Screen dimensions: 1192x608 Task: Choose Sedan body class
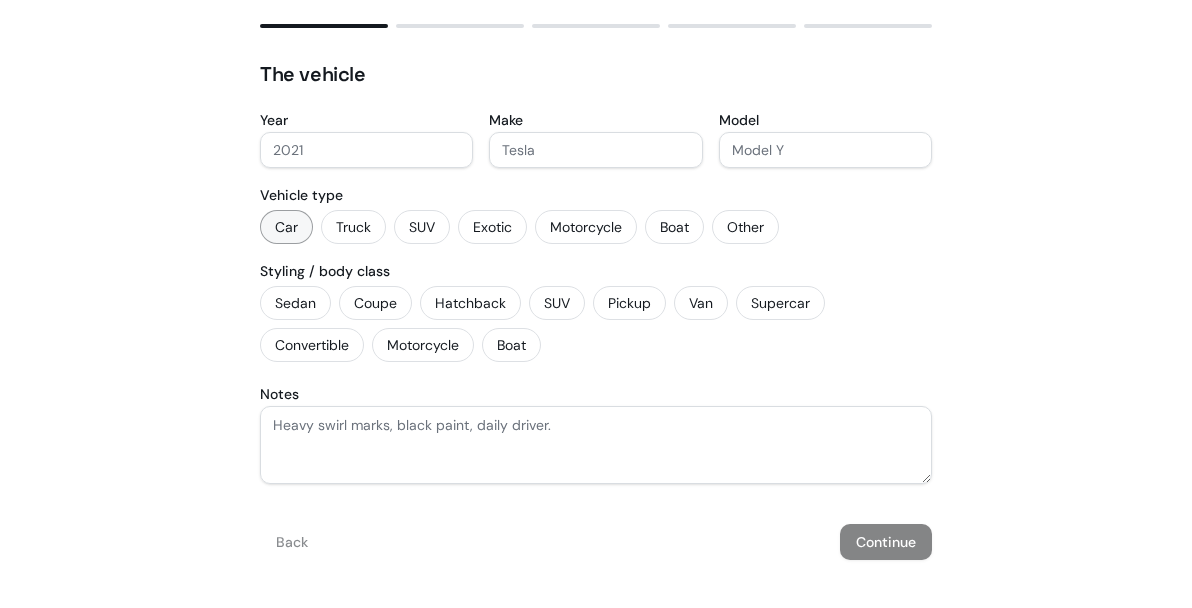(x=296, y=303)
